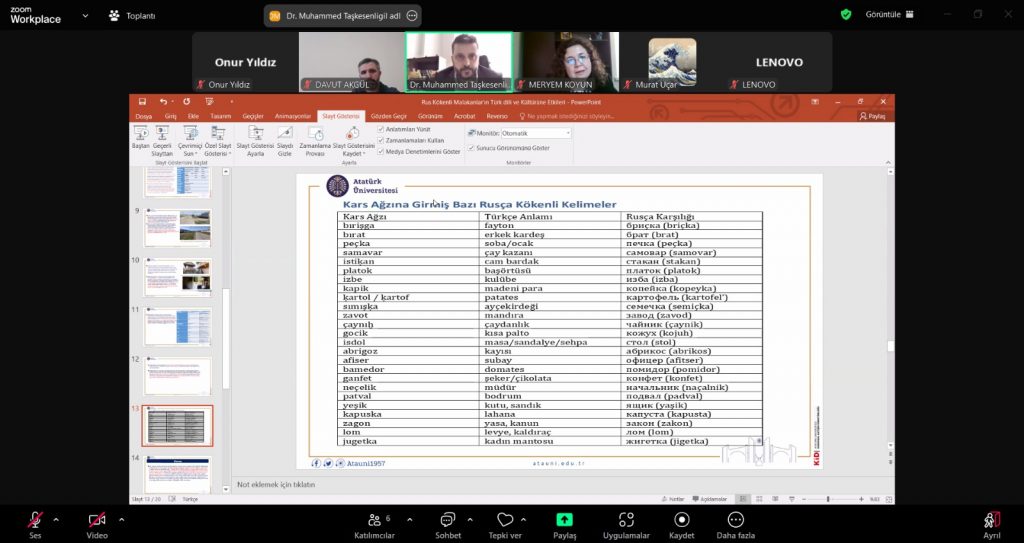Screen dimensions: 1024x543
Task: Open audio options arrow next to Ses
Action: [x=56, y=520]
